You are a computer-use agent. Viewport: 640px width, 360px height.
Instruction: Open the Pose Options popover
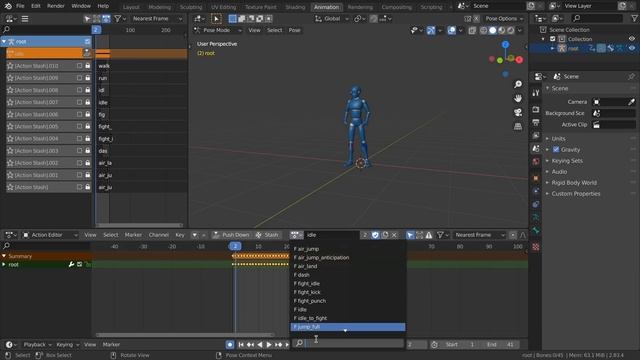pyautogui.click(x=504, y=19)
